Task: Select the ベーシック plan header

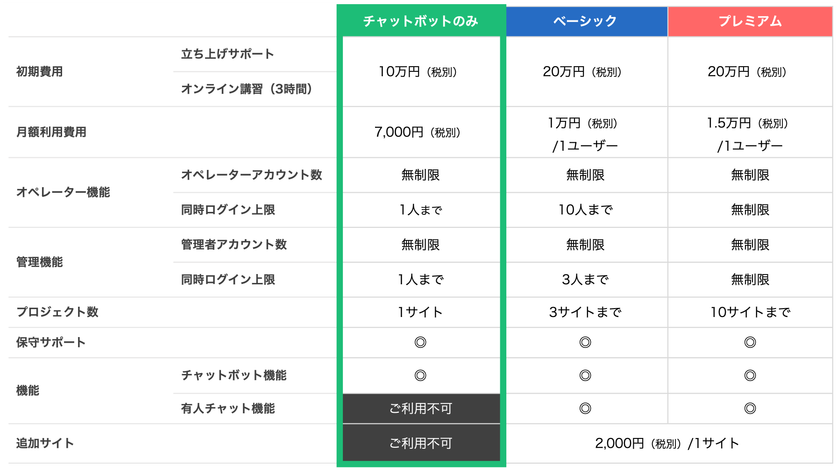Action: pos(587,21)
